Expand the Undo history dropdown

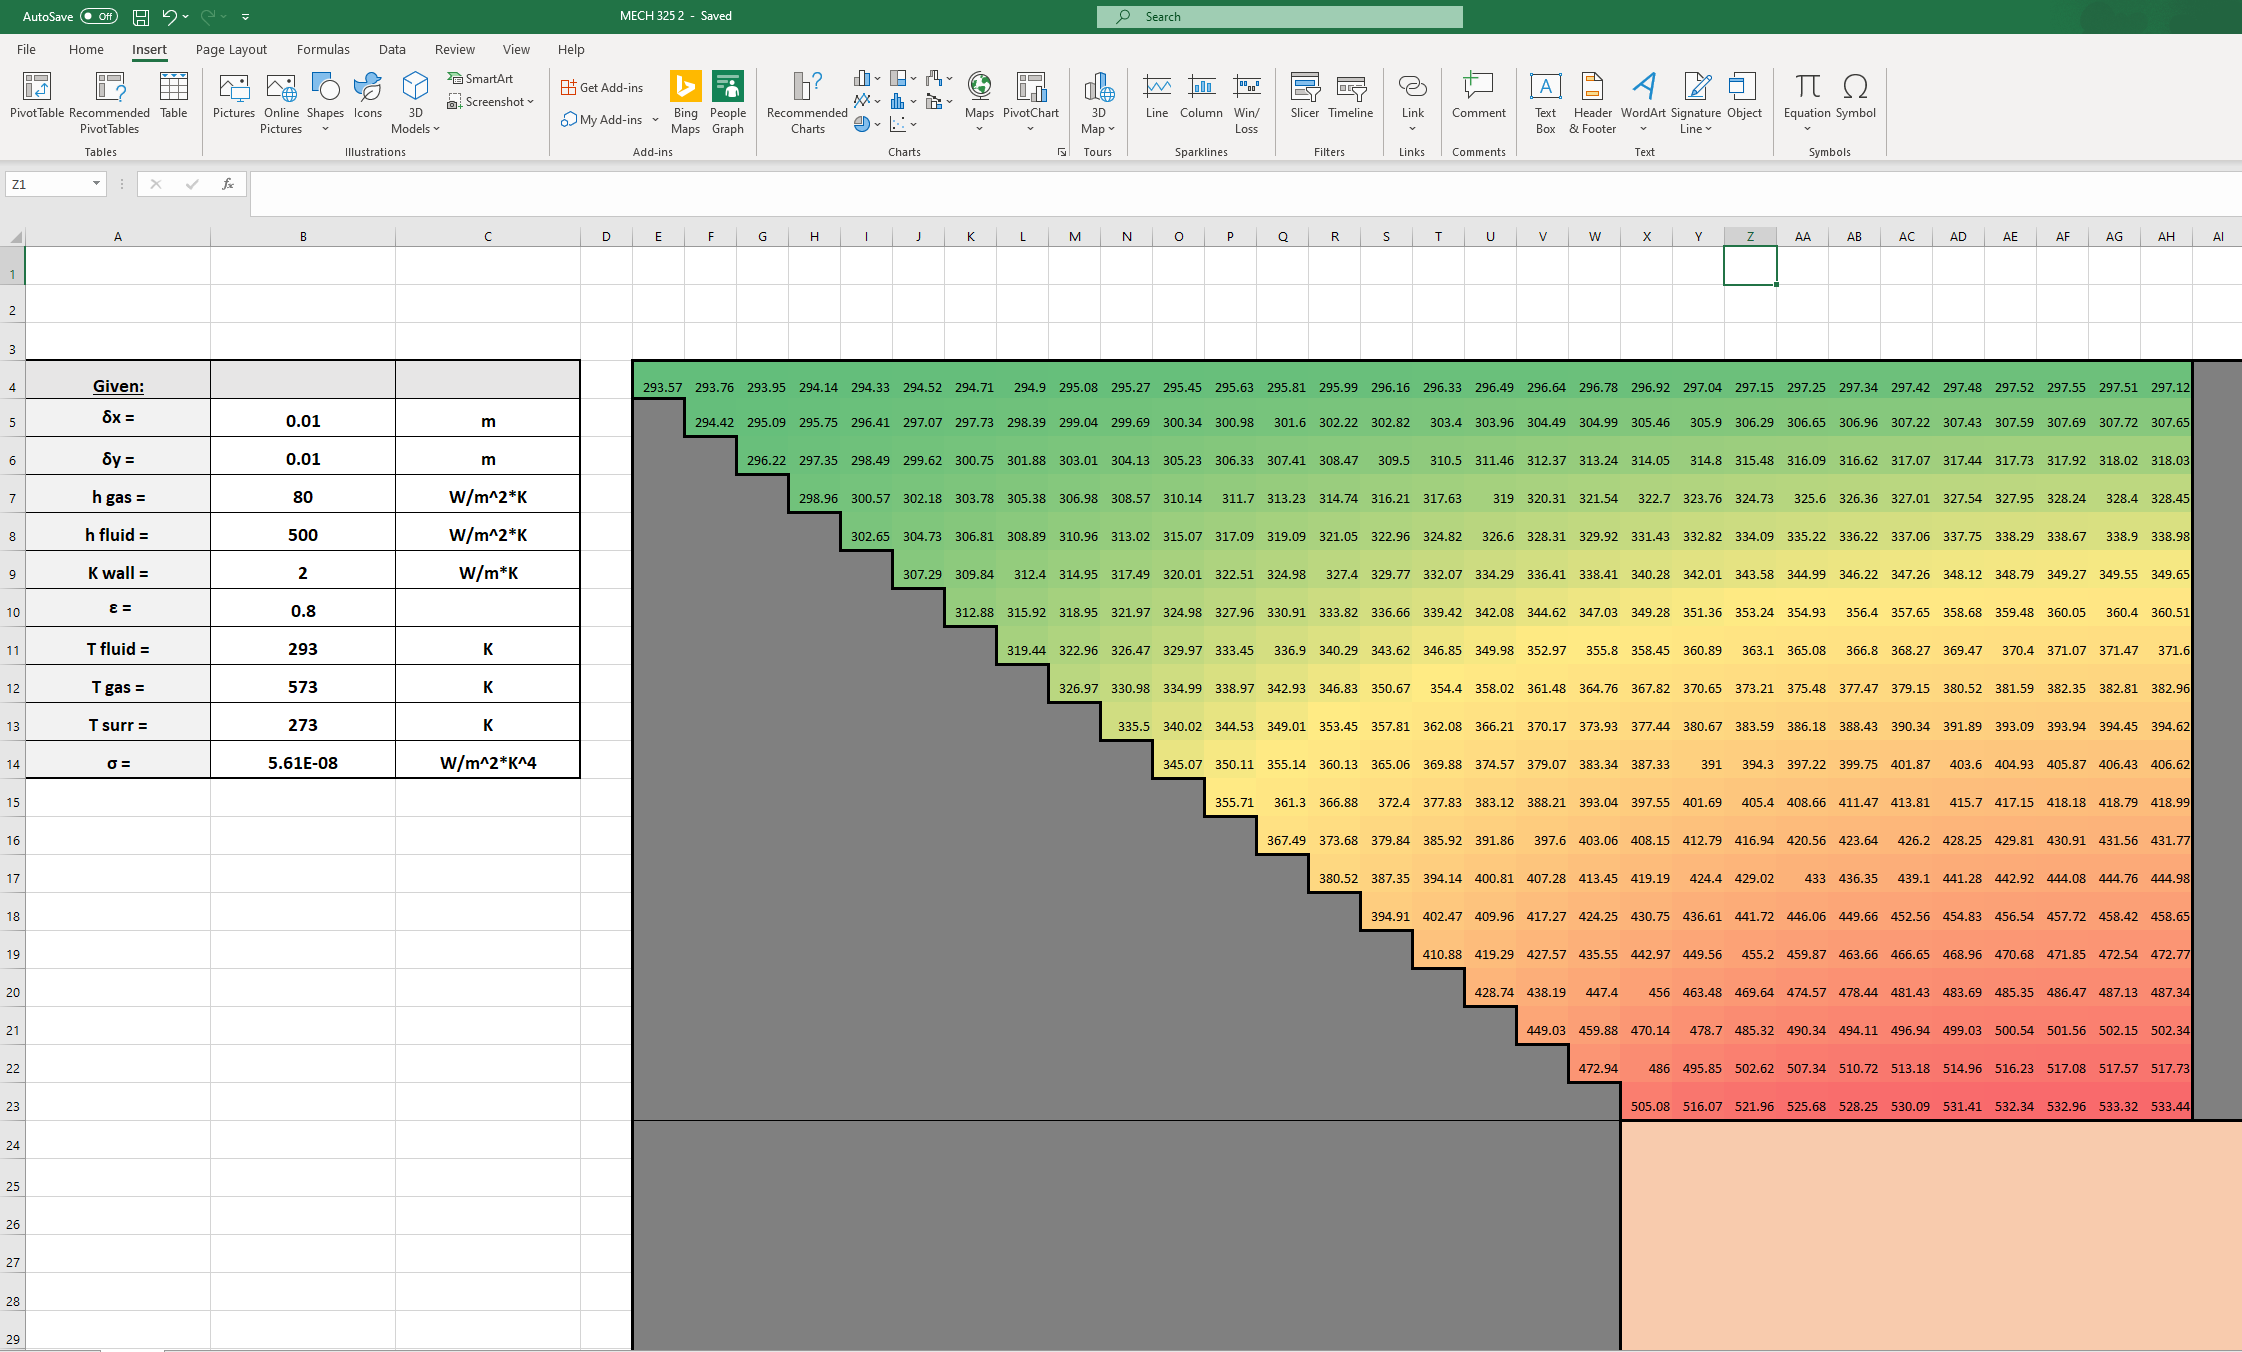click(186, 17)
